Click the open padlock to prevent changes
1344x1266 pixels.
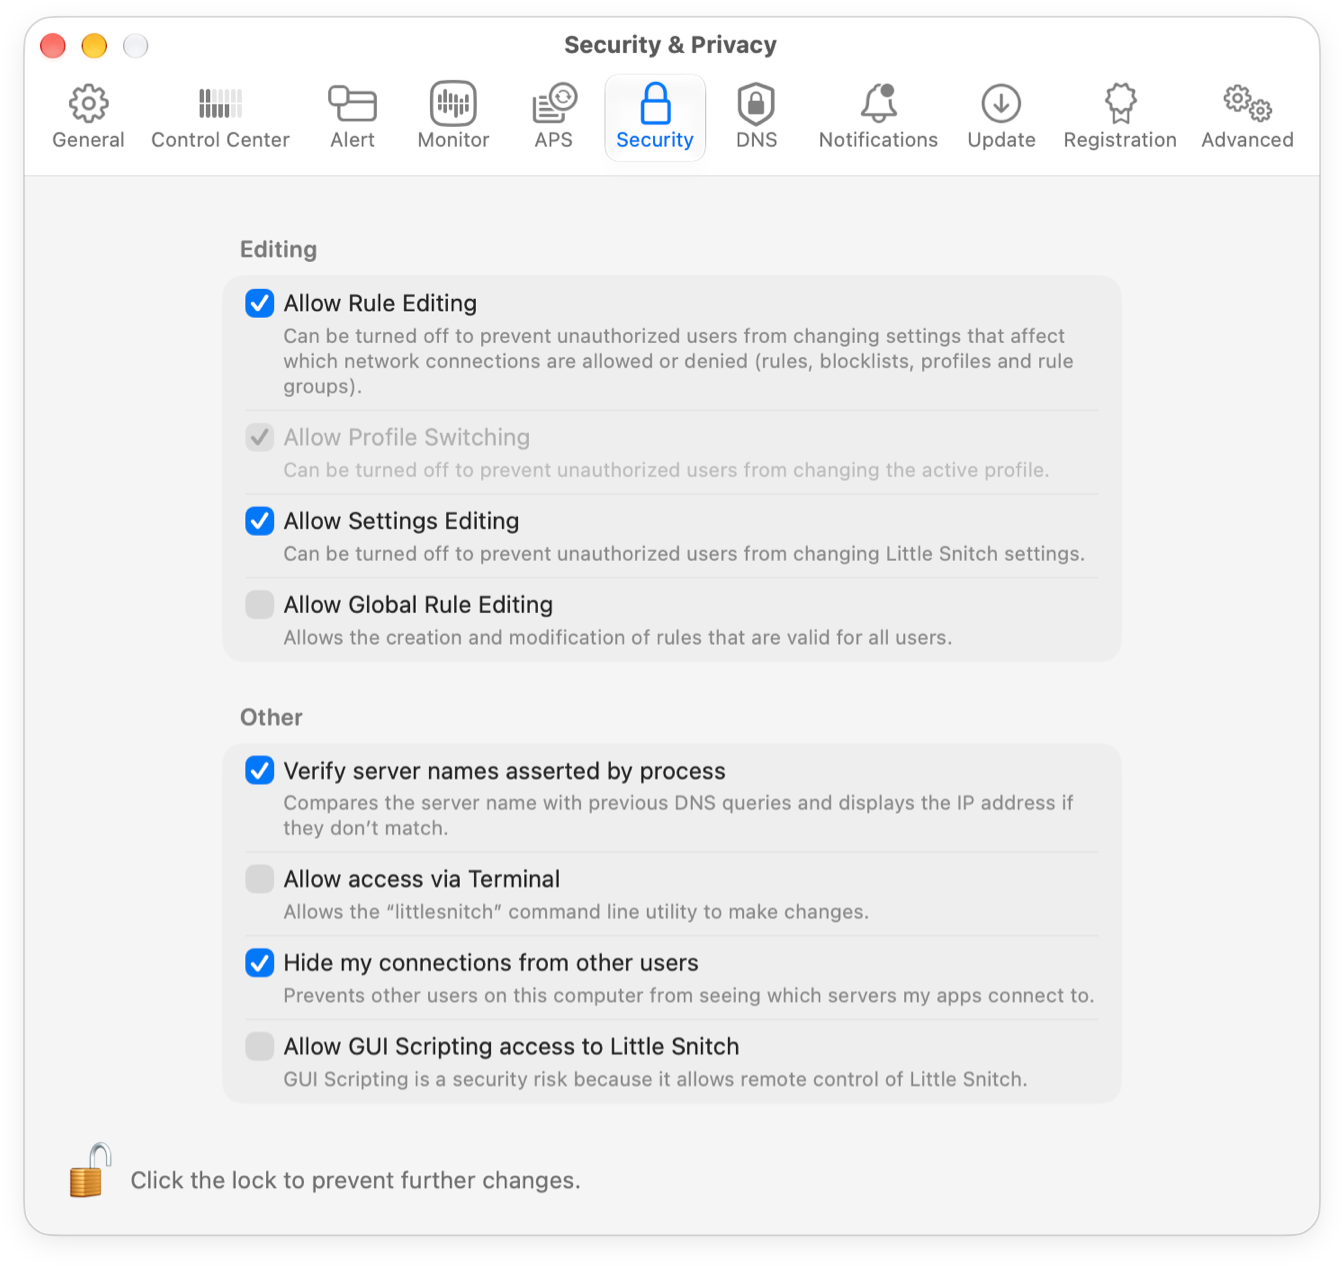(x=90, y=1170)
